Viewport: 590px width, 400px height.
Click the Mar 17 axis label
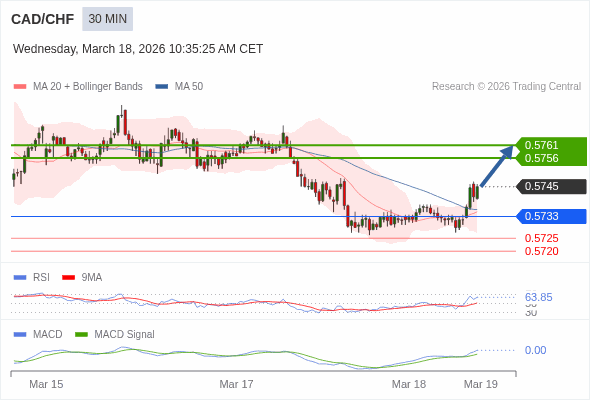tap(236, 384)
